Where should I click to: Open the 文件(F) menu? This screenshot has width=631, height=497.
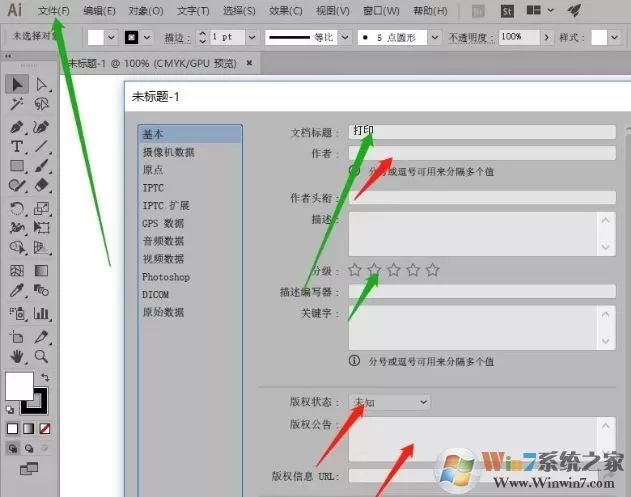click(54, 11)
